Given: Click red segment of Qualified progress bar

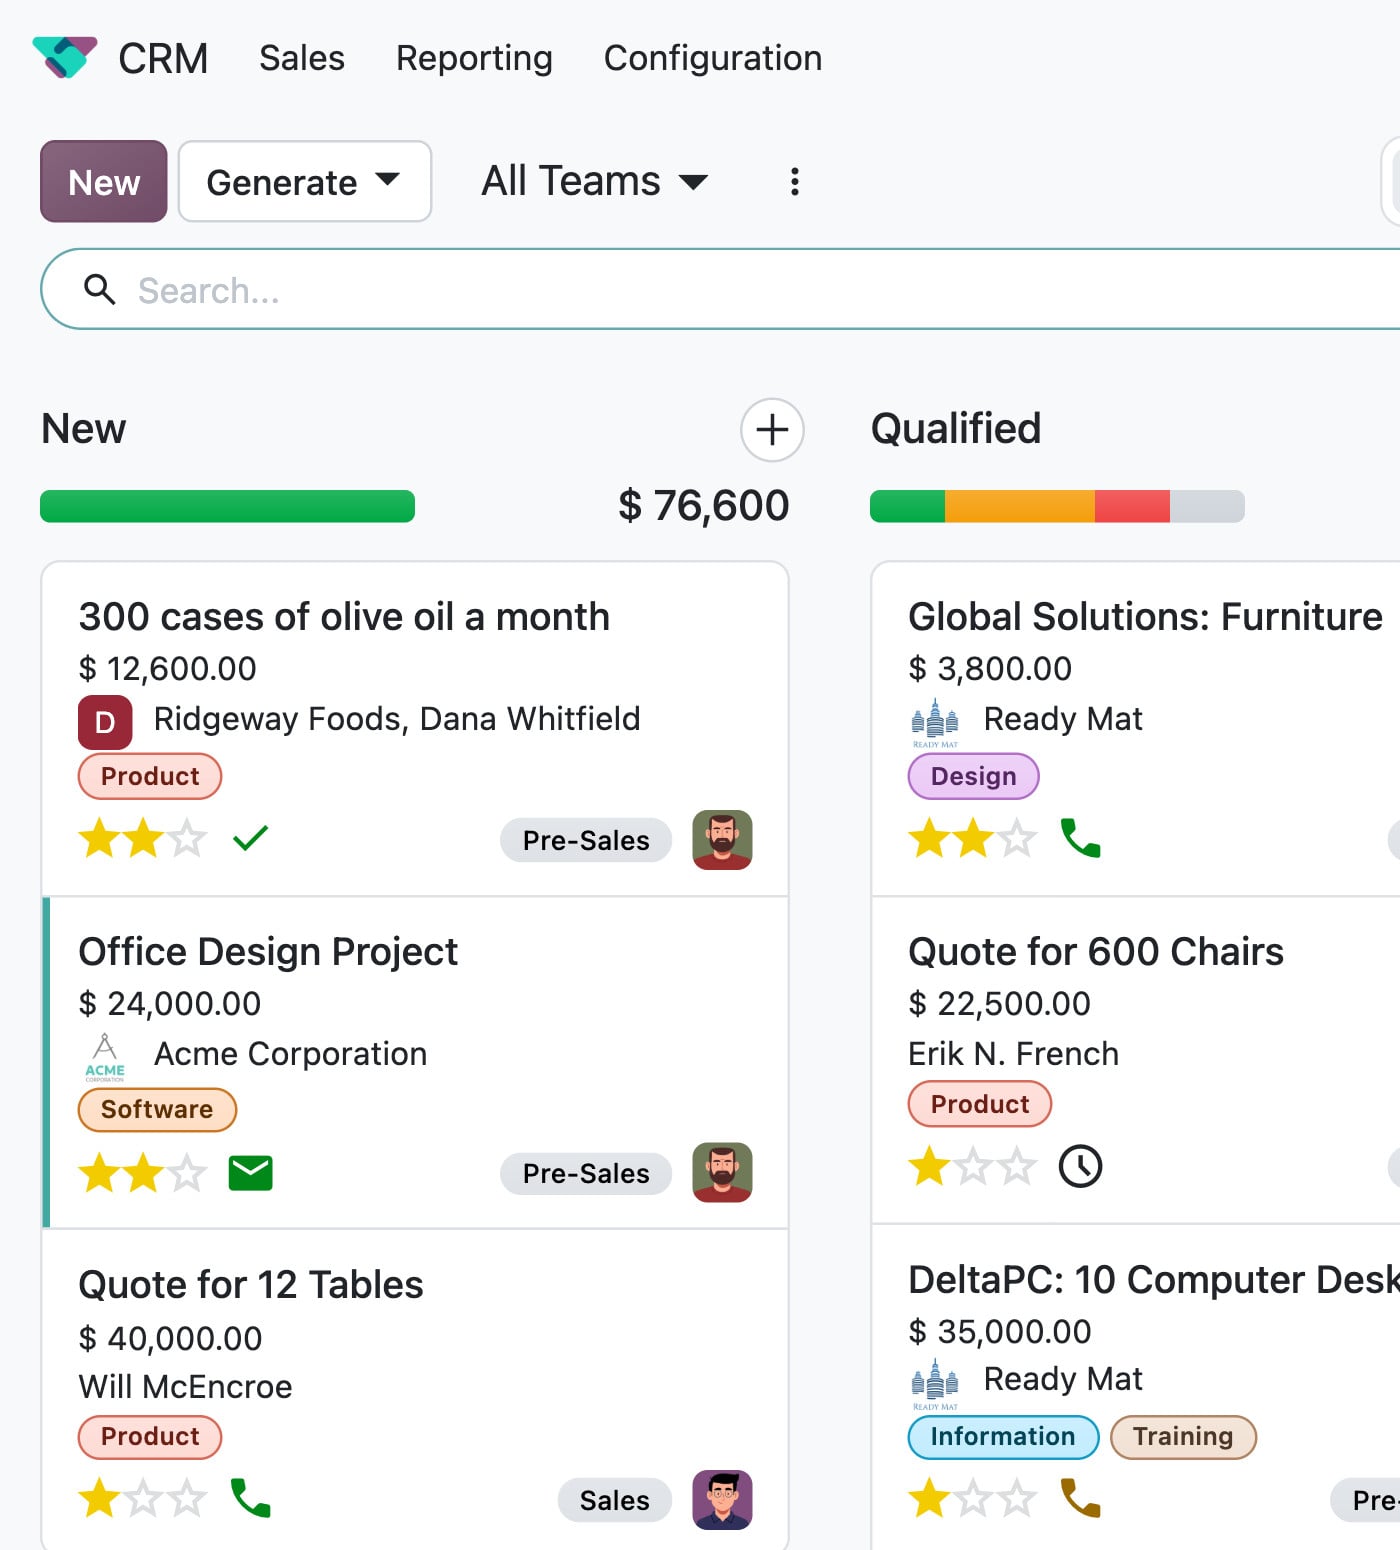Looking at the screenshot, I should click(x=1132, y=506).
